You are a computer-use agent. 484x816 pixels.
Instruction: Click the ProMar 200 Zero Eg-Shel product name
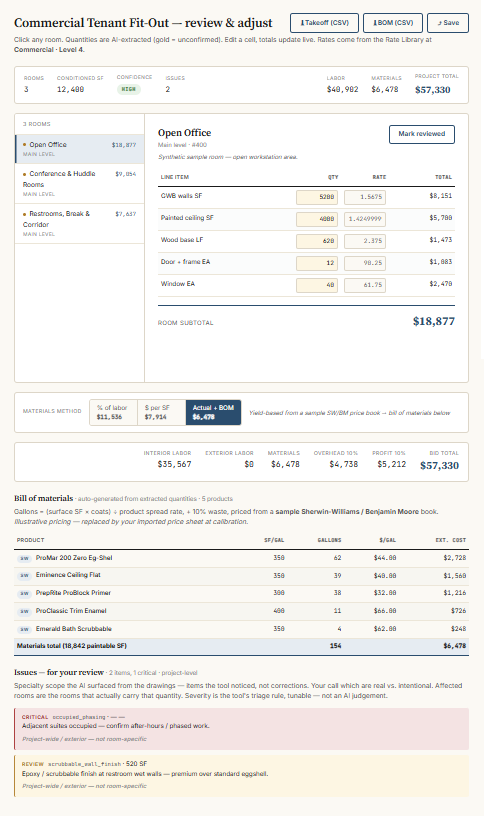click(x=74, y=558)
